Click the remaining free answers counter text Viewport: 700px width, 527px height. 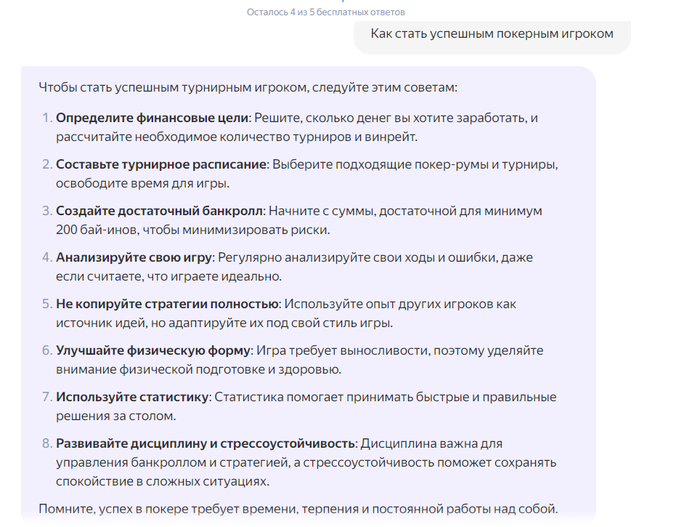click(x=326, y=12)
